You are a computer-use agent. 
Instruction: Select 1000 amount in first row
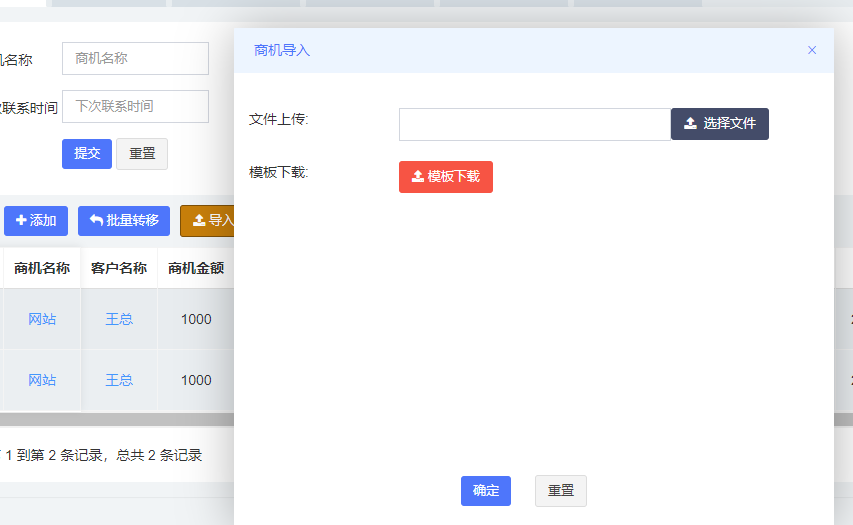(x=196, y=319)
